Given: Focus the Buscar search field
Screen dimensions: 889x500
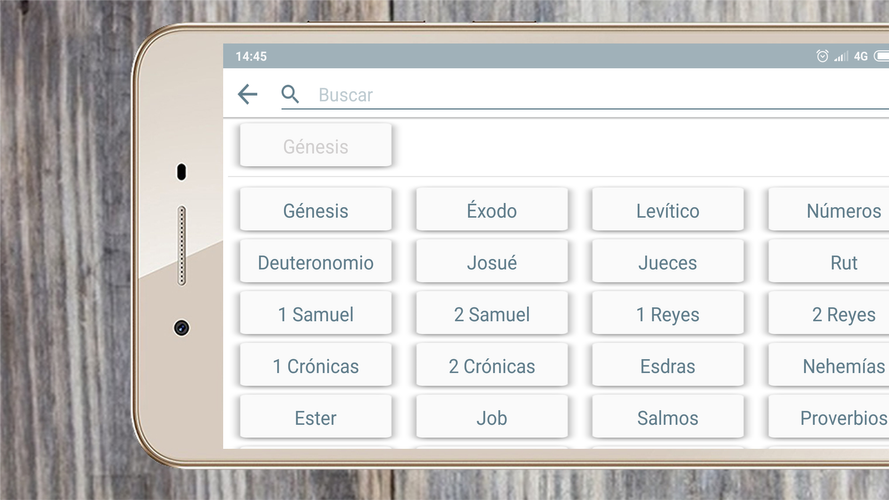Looking at the screenshot, I should click(600, 95).
